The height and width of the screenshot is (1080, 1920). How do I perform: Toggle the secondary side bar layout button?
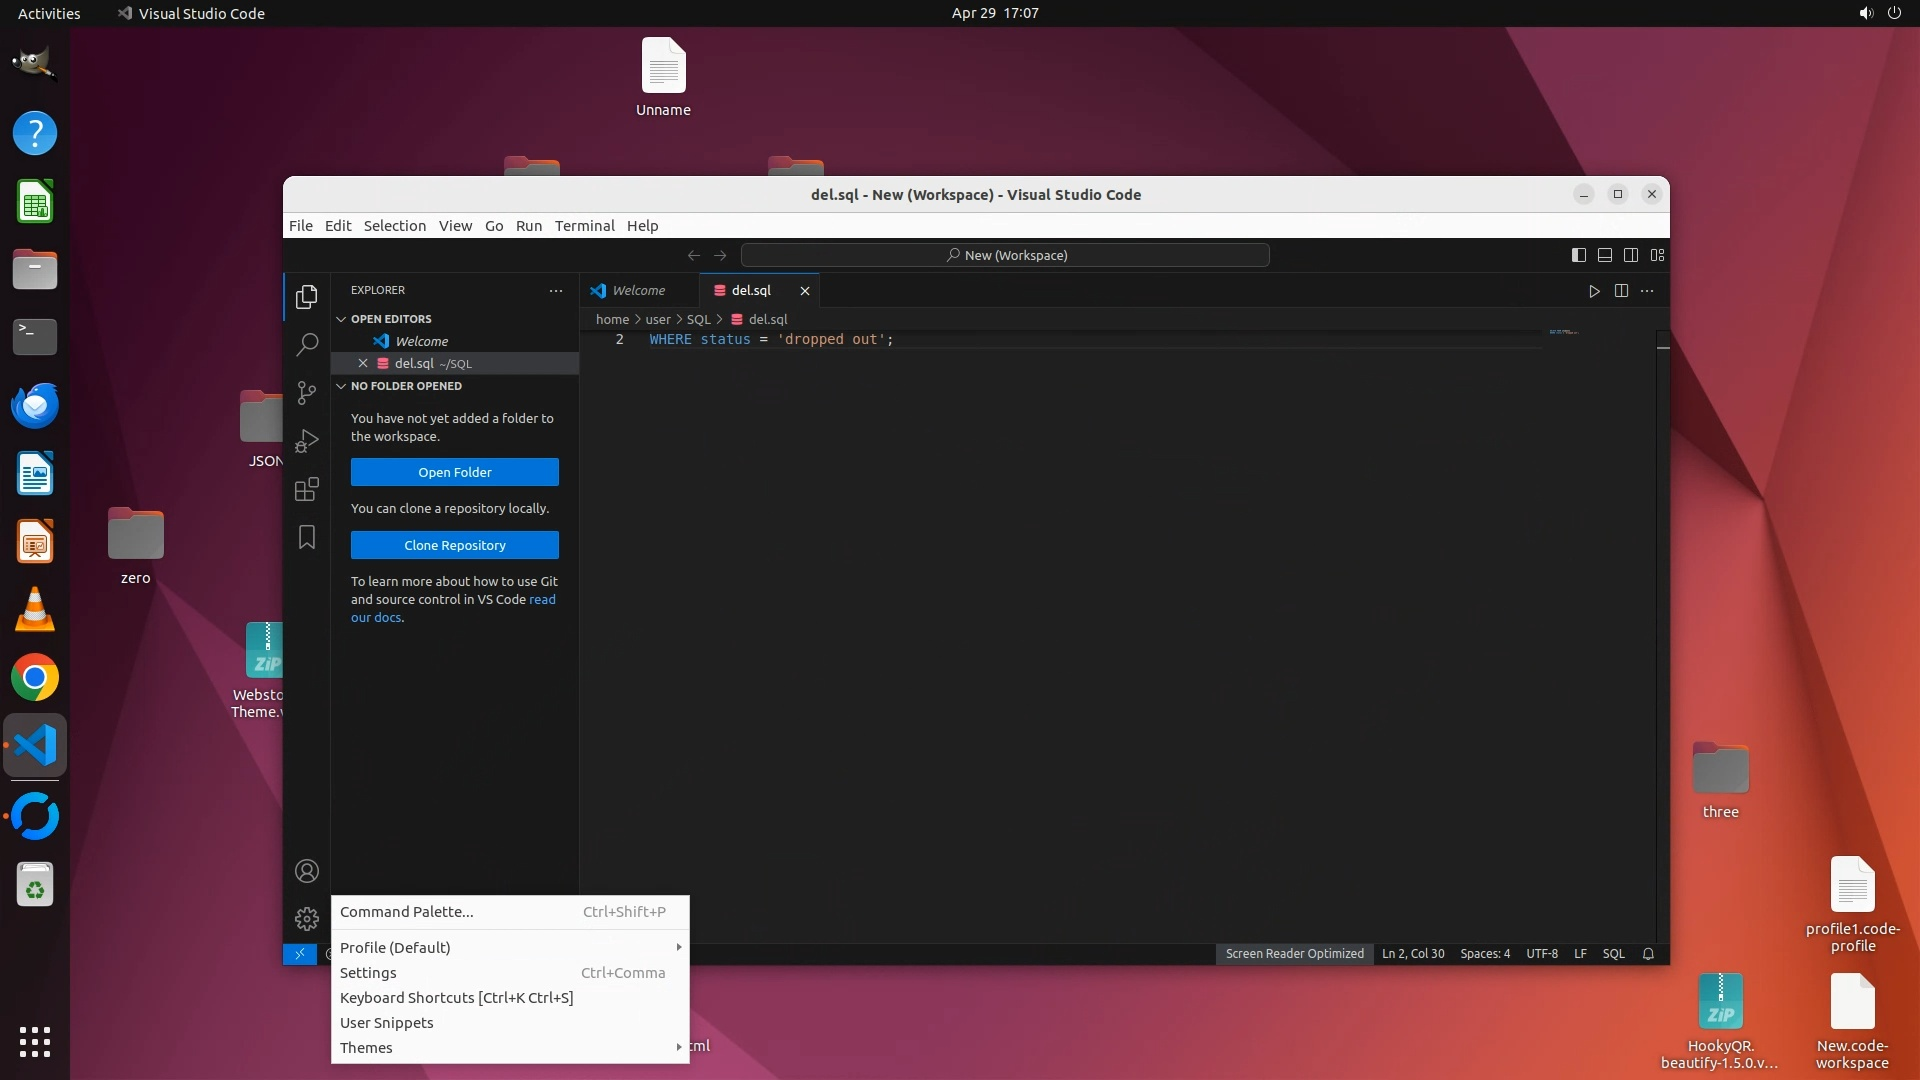pyautogui.click(x=1630, y=255)
